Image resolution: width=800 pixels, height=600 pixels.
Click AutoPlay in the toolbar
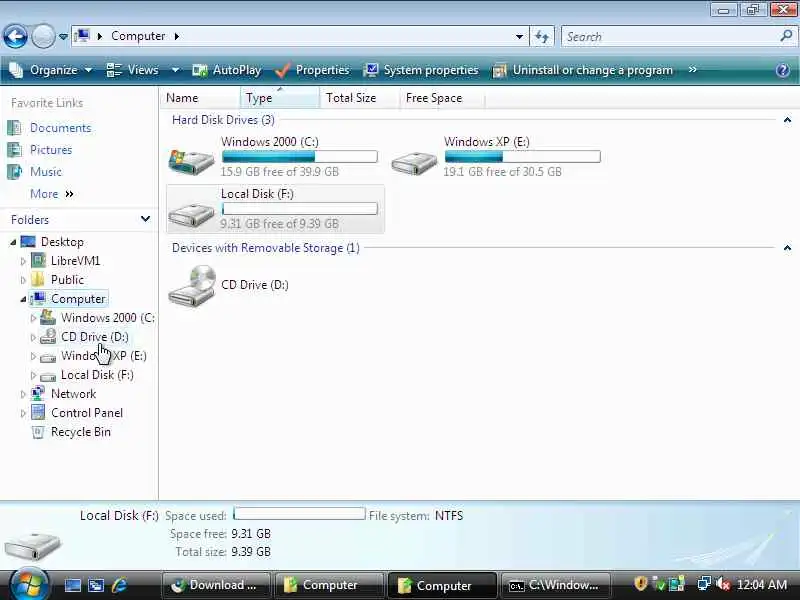click(227, 70)
